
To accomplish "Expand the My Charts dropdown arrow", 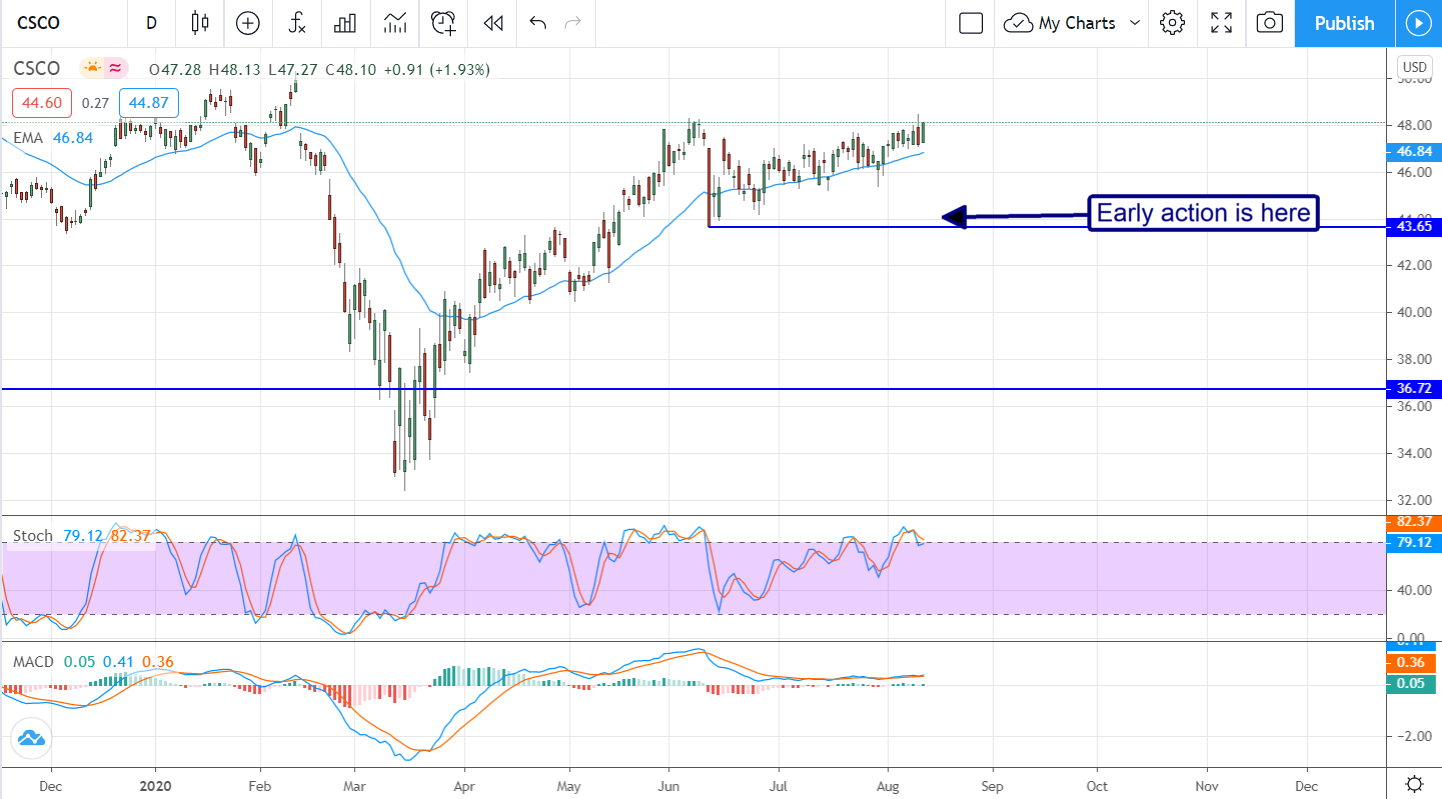I will [1135, 23].
